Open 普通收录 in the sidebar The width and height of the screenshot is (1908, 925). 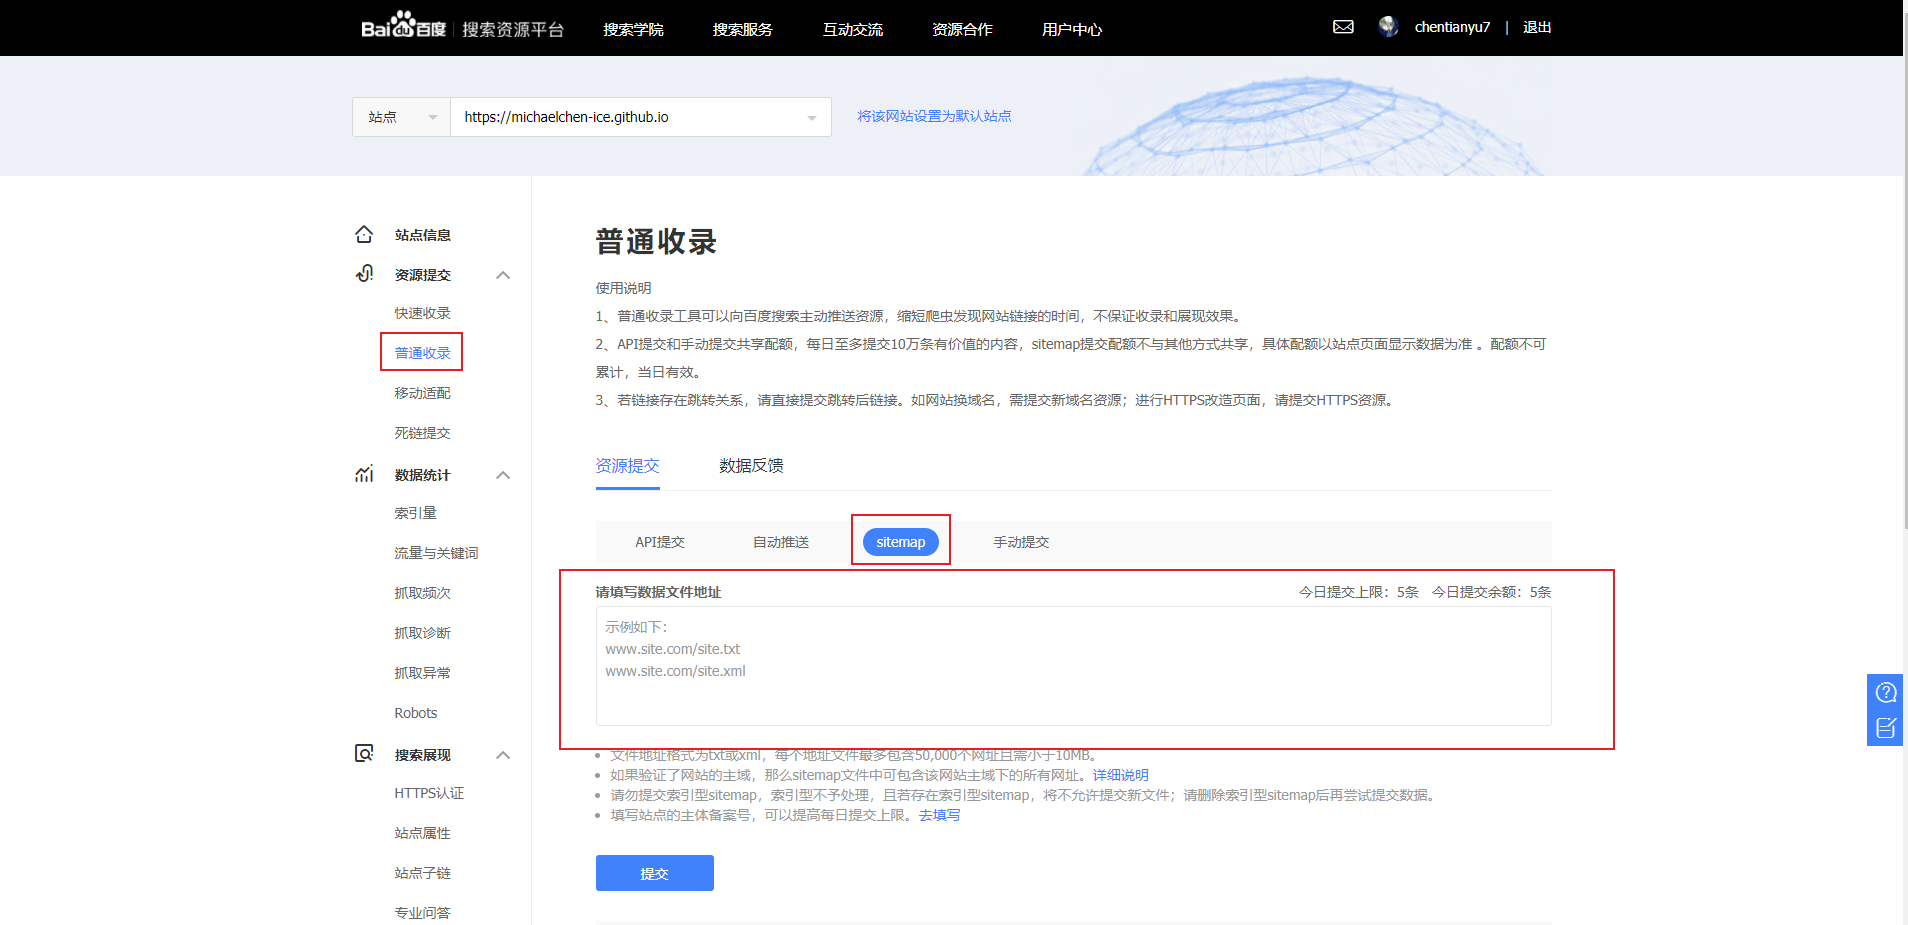click(x=423, y=353)
